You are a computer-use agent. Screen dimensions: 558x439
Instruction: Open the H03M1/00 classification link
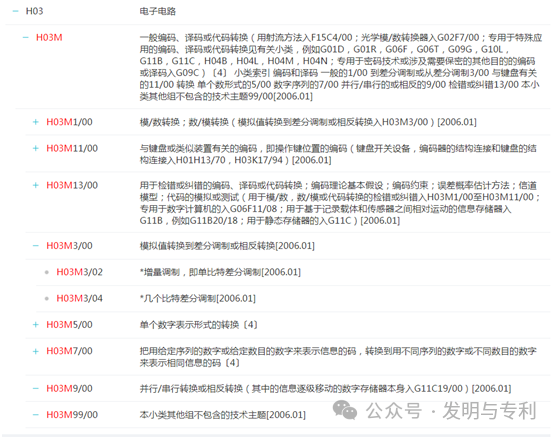pyautogui.click(x=69, y=122)
